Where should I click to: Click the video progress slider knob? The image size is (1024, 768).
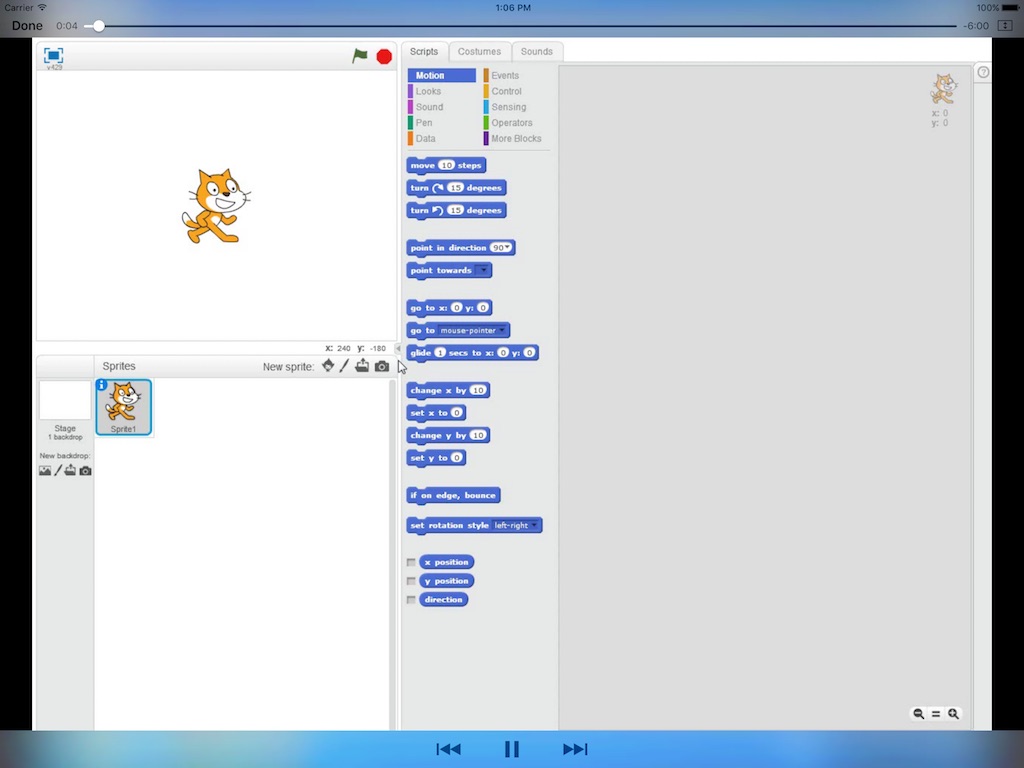click(x=98, y=26)
